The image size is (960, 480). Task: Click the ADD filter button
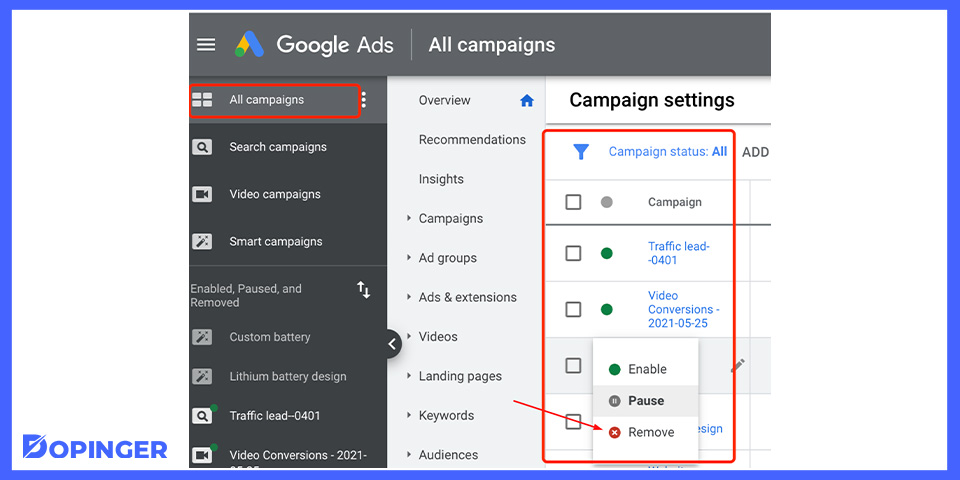756,152
